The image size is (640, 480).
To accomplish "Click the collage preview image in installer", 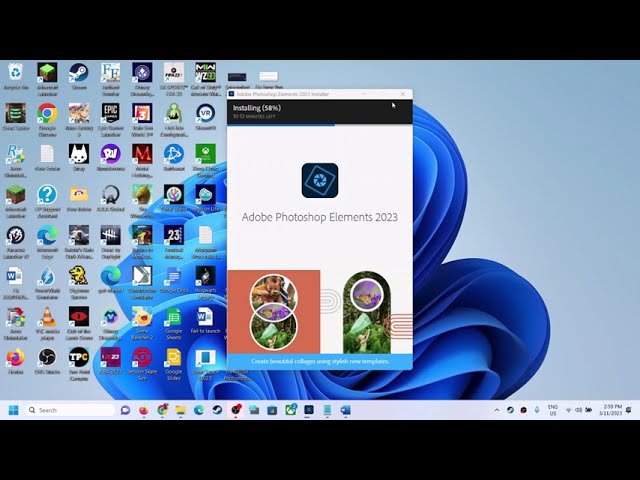I will pyautogui.click(x=320, y=312).
